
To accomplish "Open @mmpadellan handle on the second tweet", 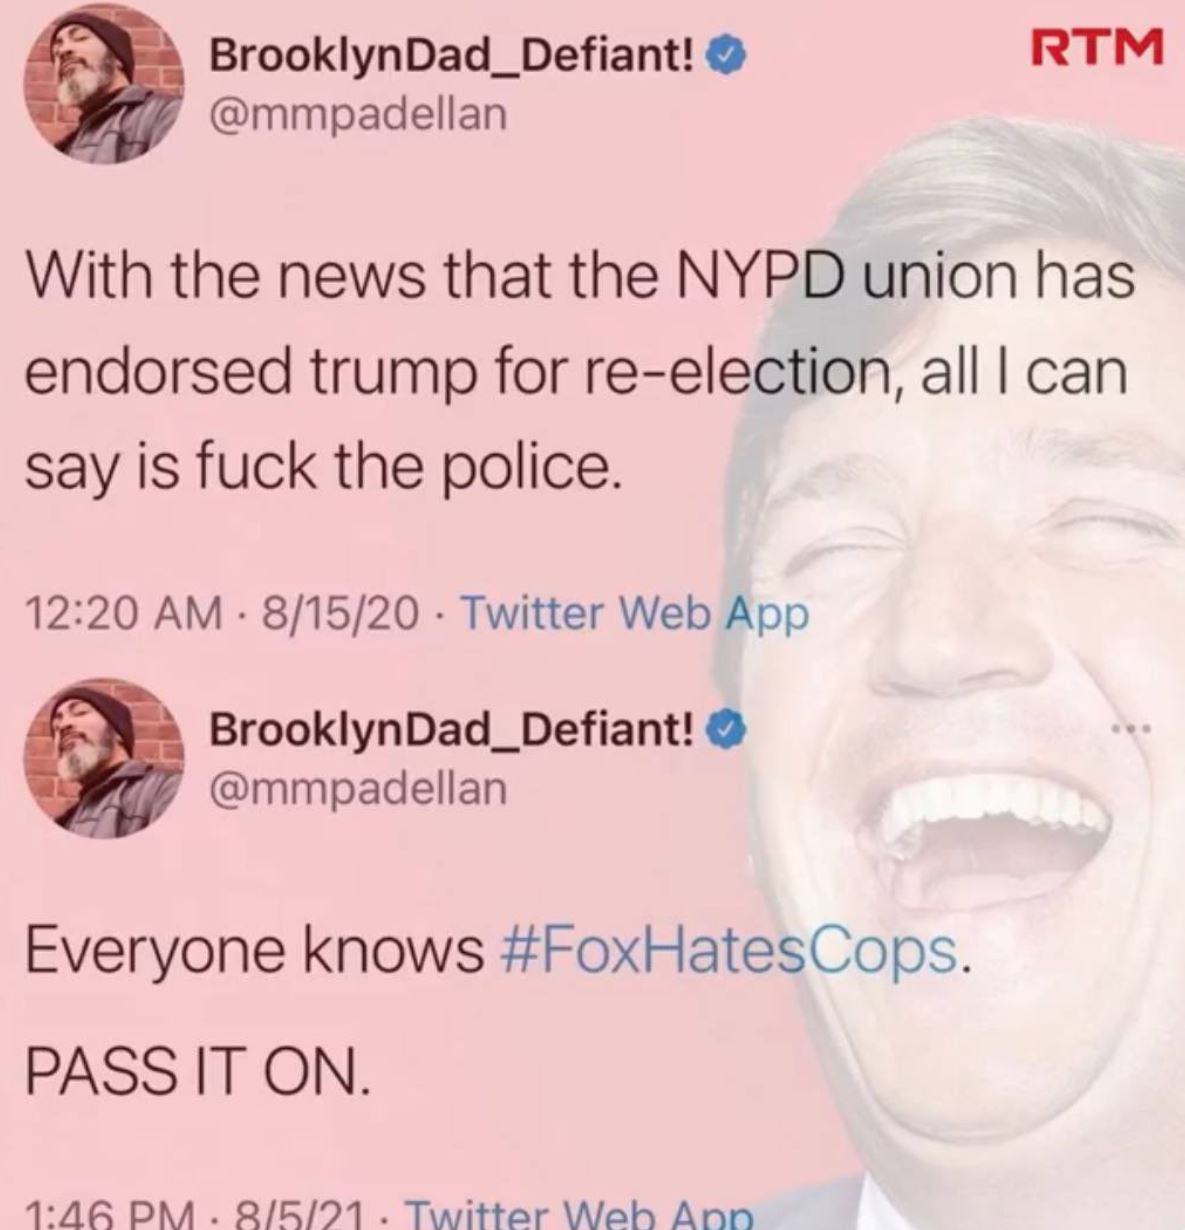I will 356,788.
